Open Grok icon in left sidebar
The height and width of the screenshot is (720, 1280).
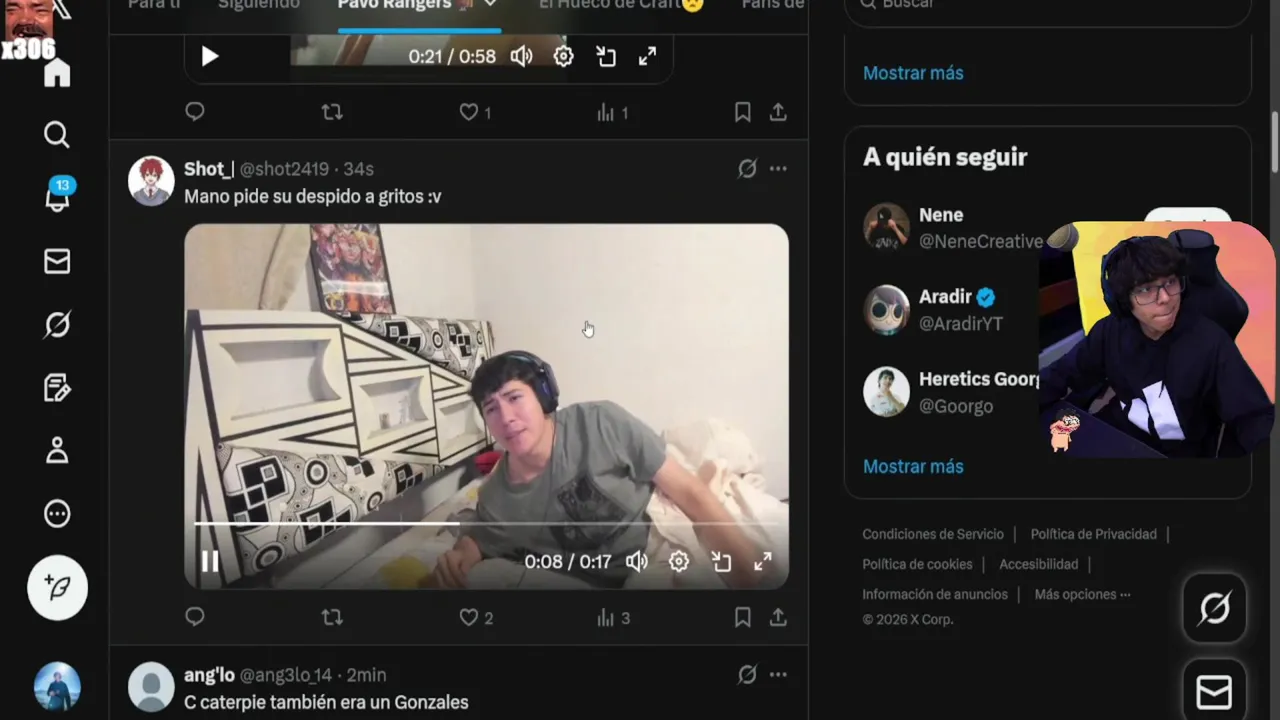(57, 324)
